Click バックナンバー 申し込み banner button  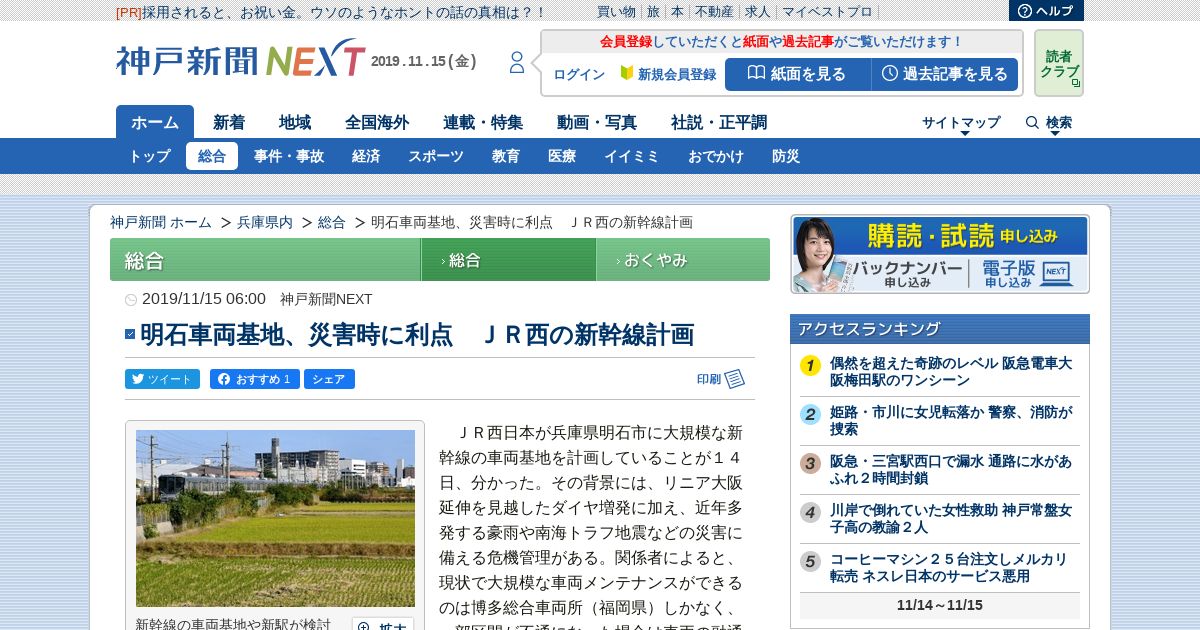point(907,274)
